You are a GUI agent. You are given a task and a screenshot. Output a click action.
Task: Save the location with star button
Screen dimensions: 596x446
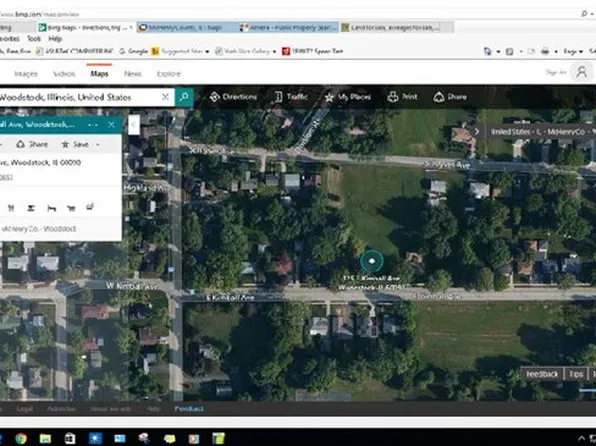point(75,144)
